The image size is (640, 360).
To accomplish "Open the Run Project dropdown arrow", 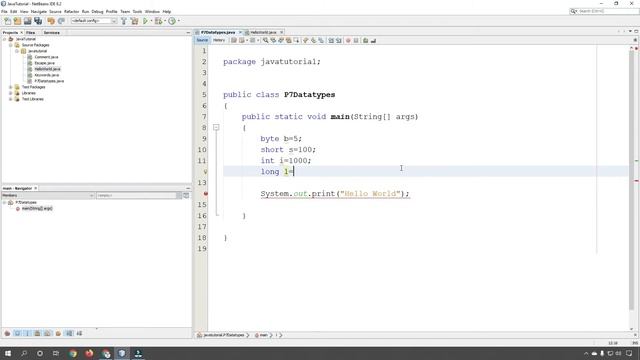I will tap(151, 21).
